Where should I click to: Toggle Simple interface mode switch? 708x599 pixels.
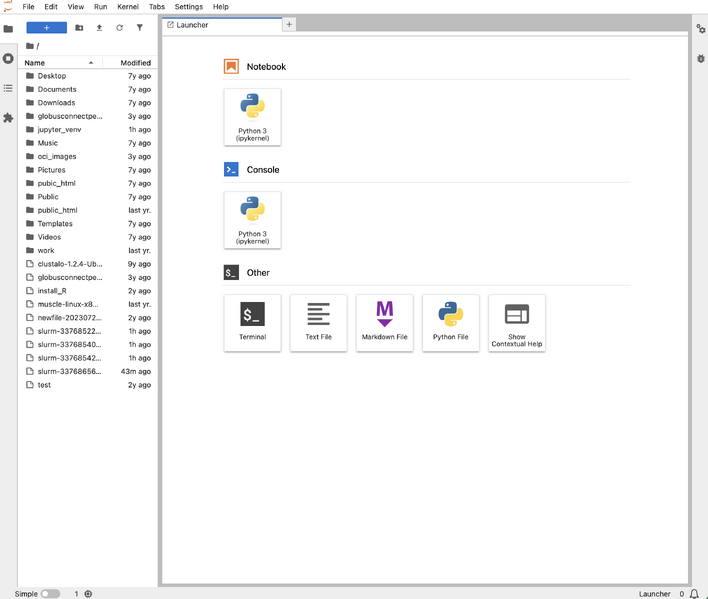coord(50,594)
